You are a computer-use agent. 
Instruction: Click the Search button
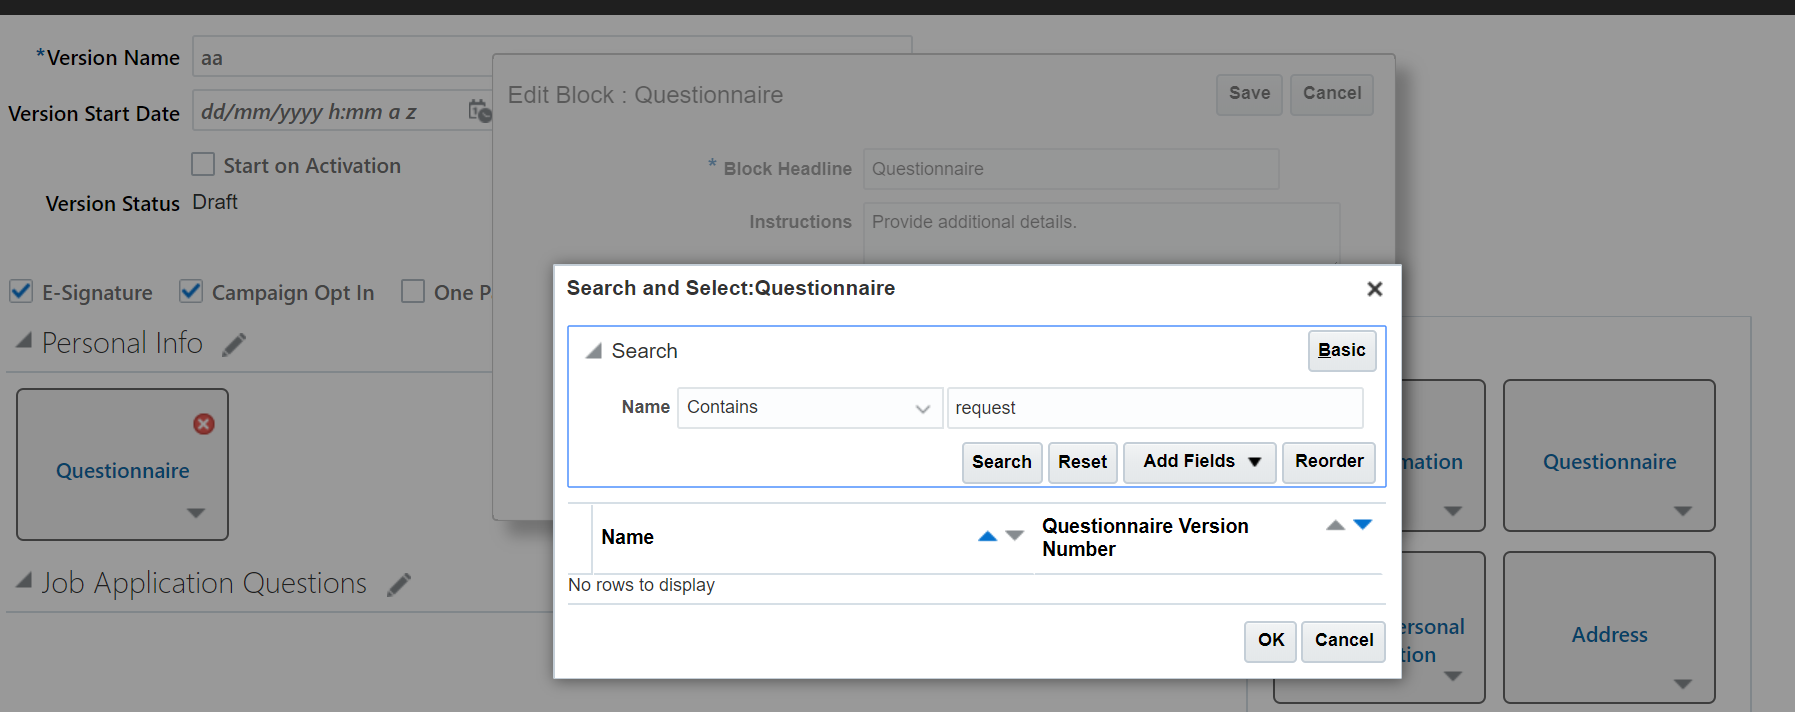(1002, 462)
